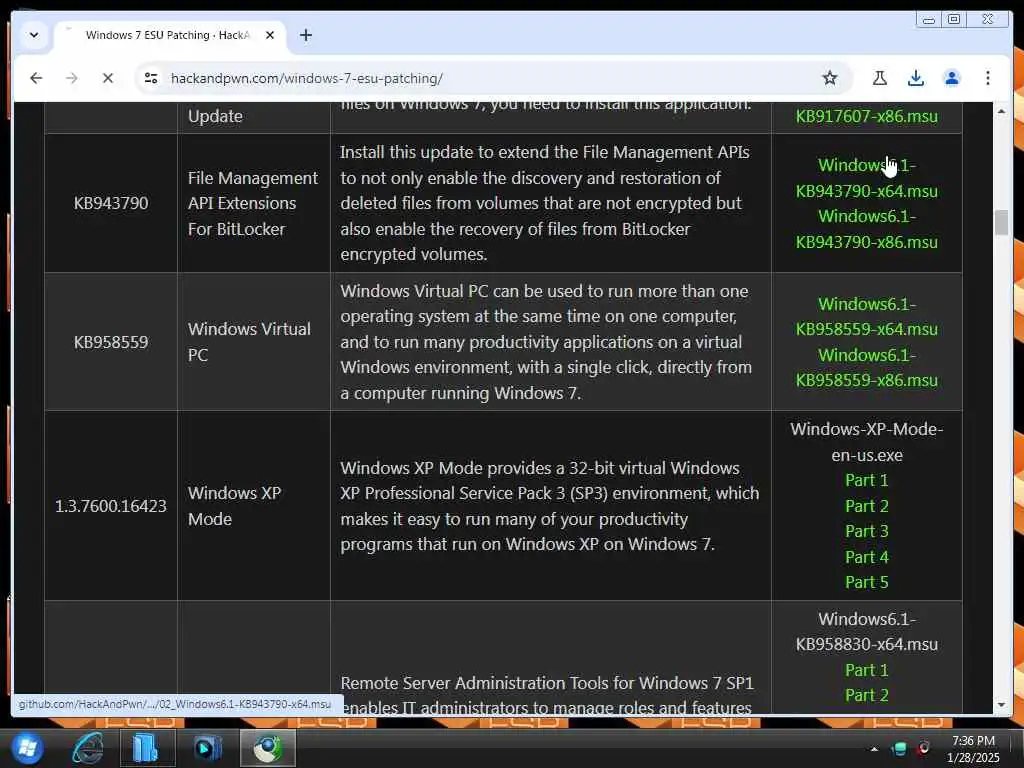Switch to the active browser taskbar button
1024x768 pixels.
(268, 748)
